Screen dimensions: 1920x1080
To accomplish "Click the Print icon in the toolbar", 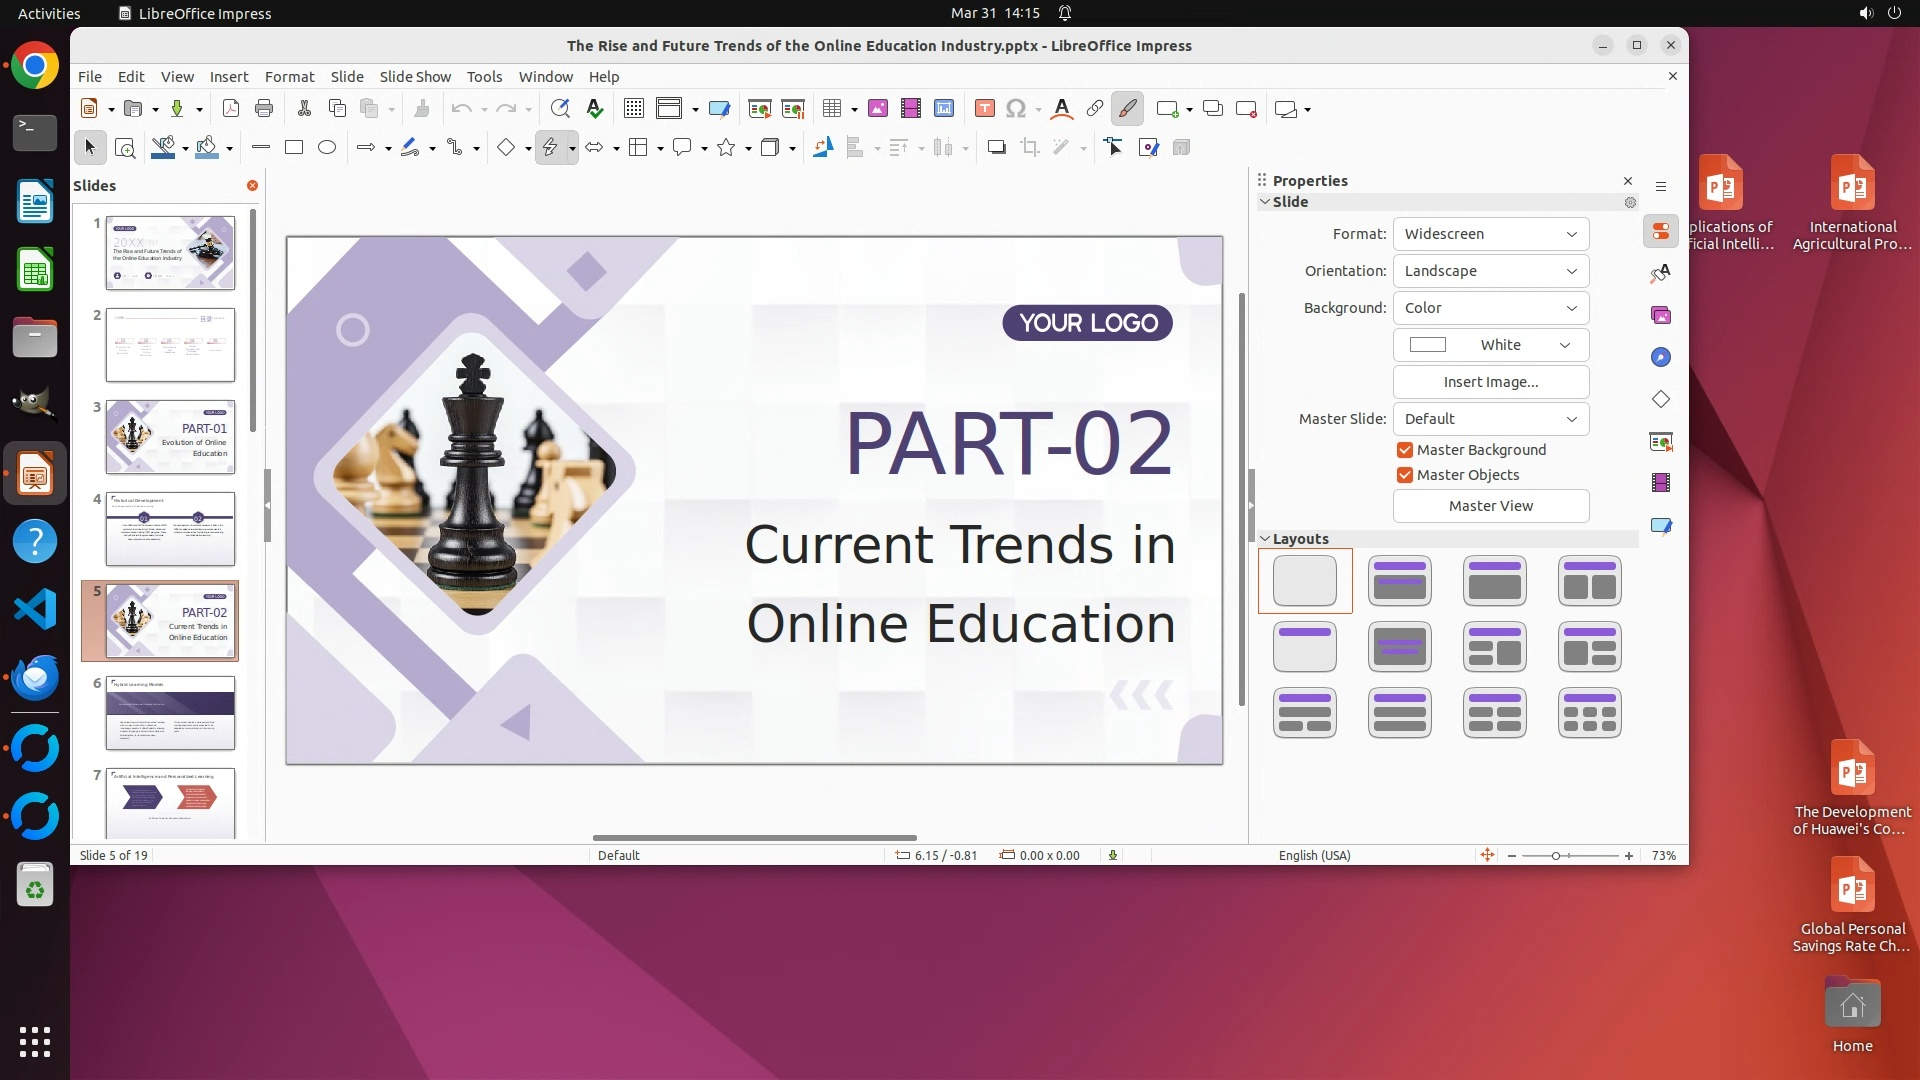I will pos(264,109).
